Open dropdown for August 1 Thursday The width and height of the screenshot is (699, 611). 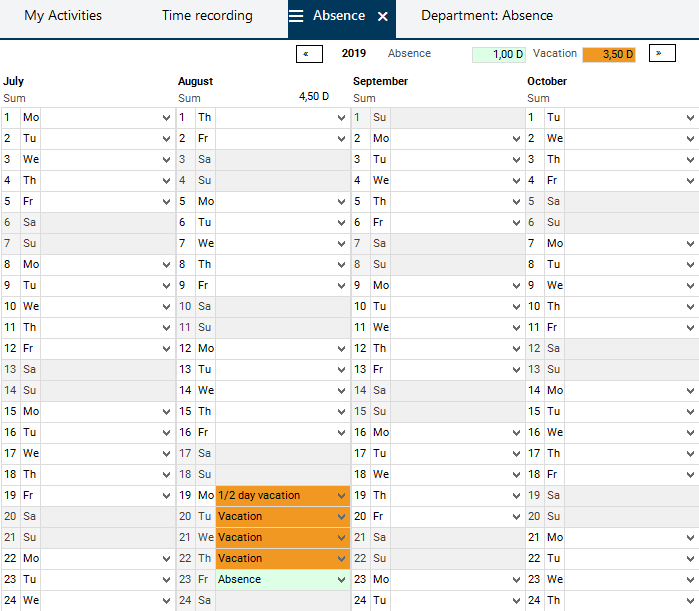342,118
